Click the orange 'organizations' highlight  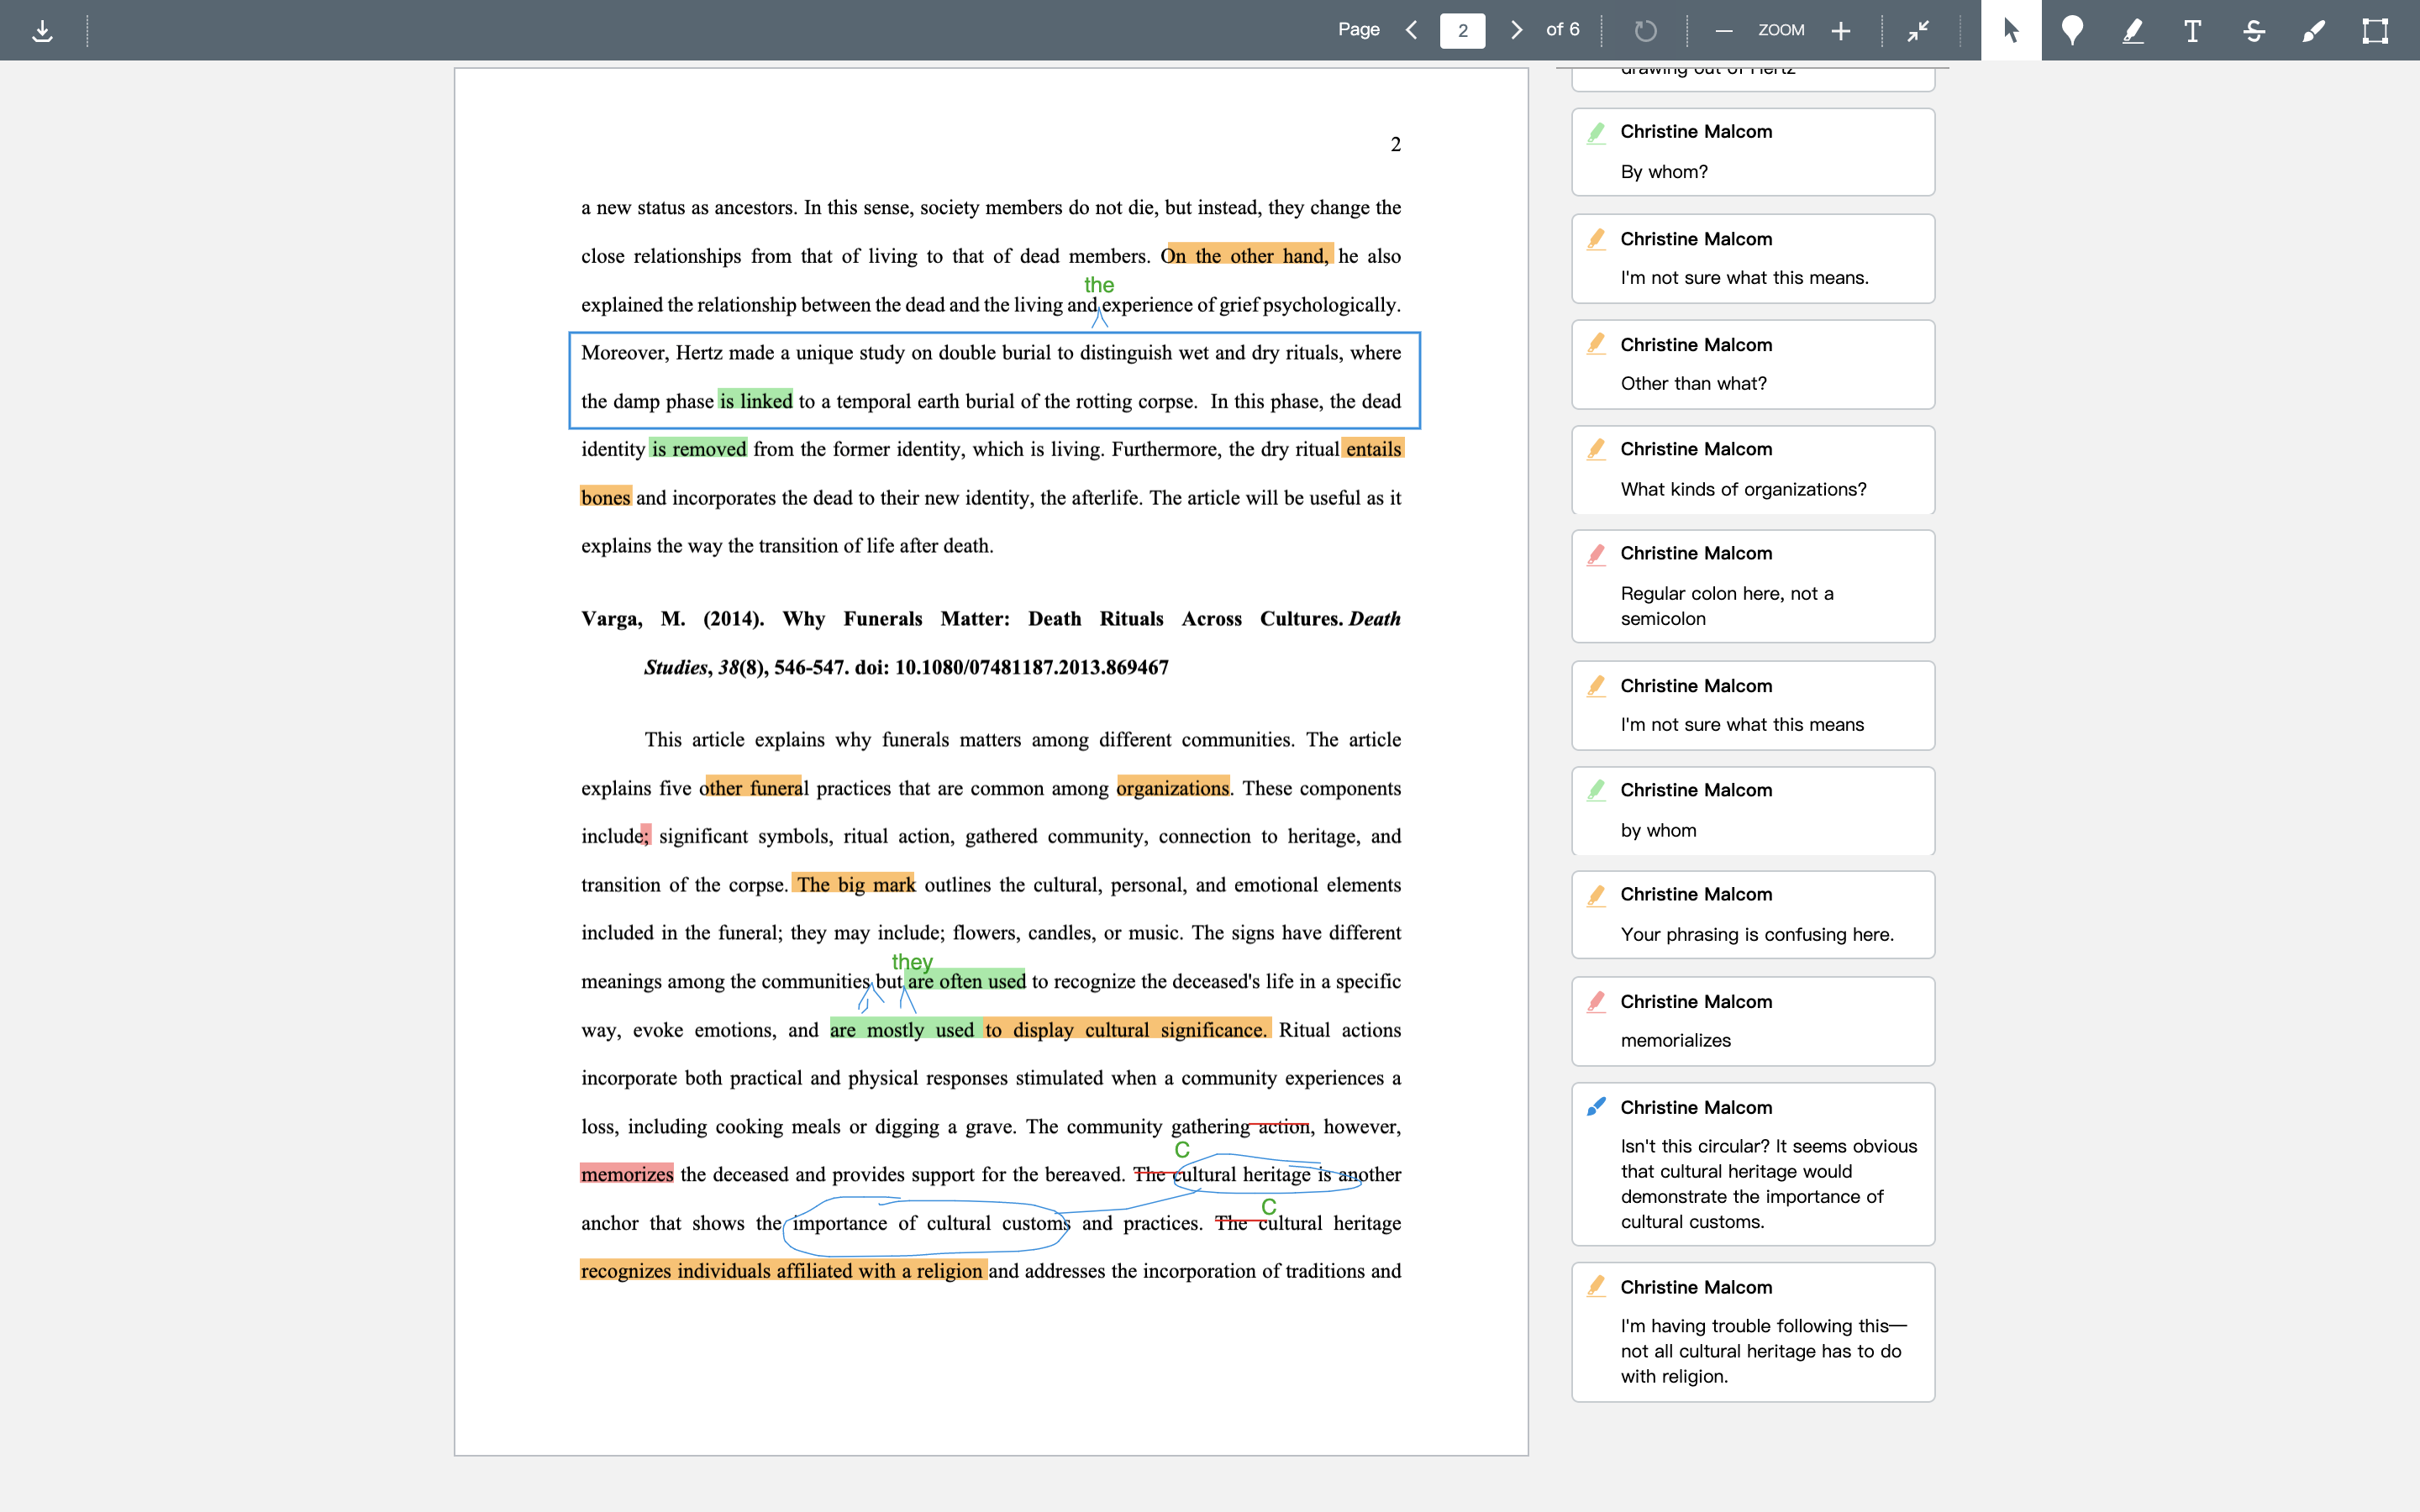[1172, 788]
